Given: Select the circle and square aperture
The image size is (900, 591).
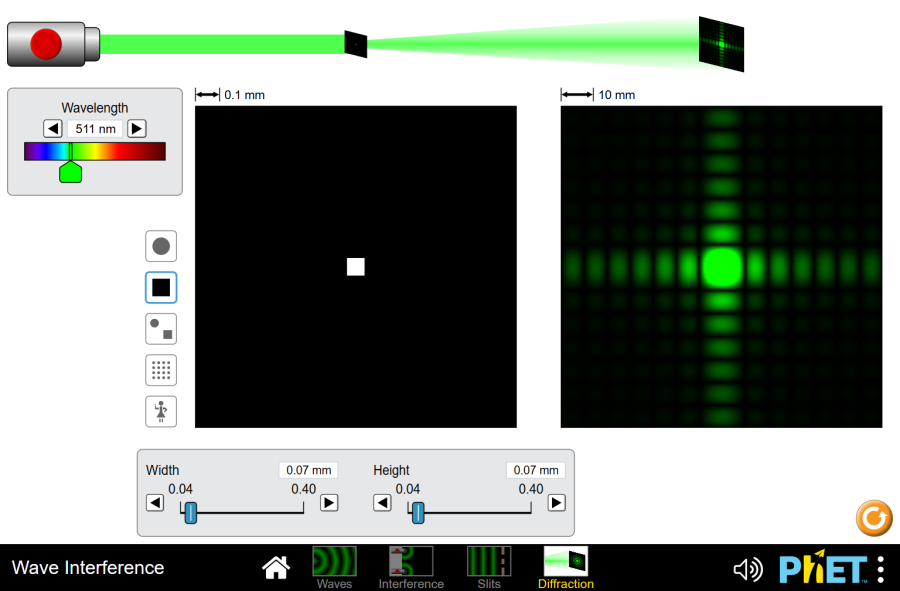Looking at the screenshot, I should pyautogui.click(x=161, y=329).
